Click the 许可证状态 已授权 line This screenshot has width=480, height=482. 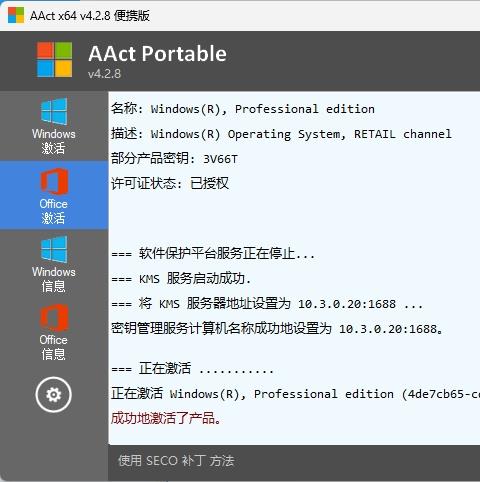coord(170,183)
